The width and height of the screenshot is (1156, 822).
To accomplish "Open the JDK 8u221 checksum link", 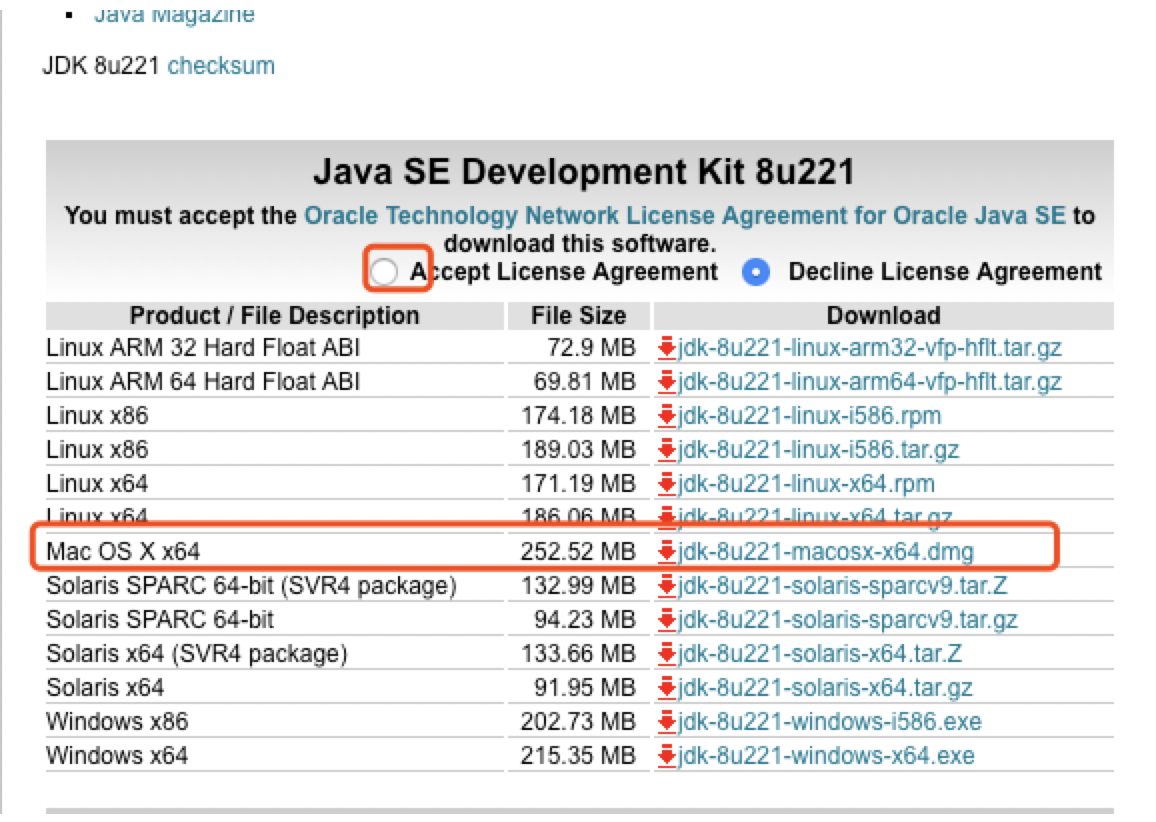I will 221,66.
